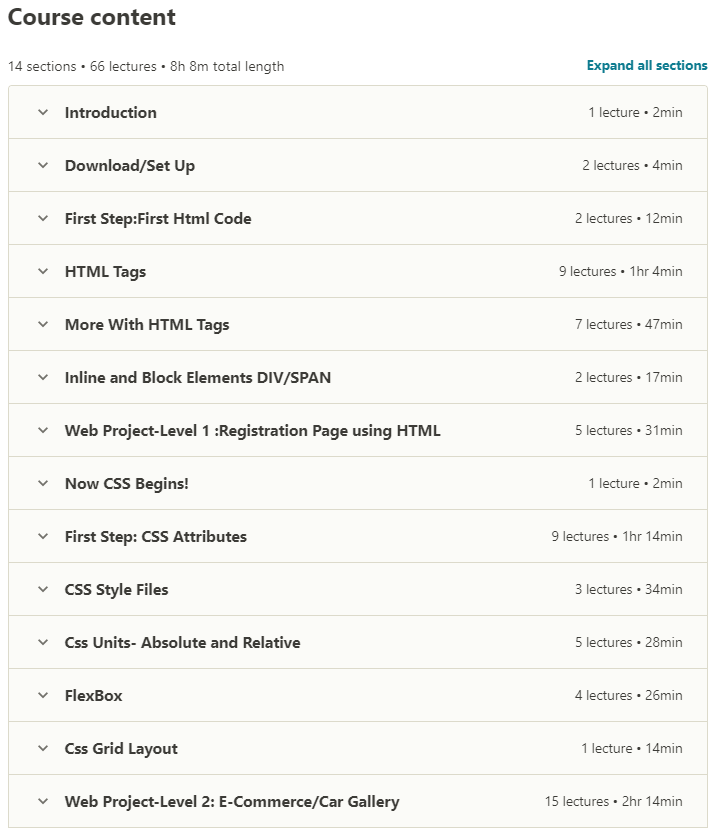720x836 pixels.
Task: Click chevron for Inline and Block Elements
Action: point(43,377)
